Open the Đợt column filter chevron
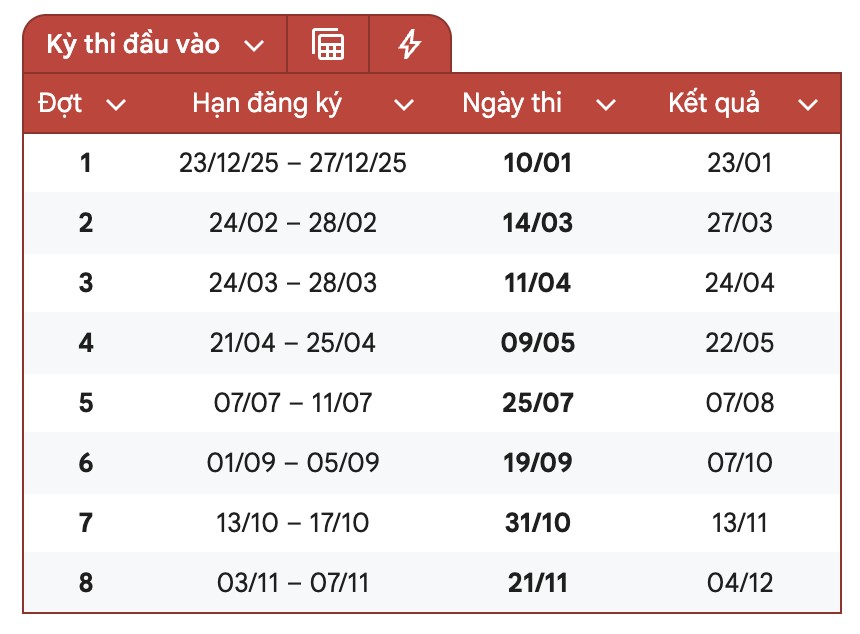 (x=116, y=104)
